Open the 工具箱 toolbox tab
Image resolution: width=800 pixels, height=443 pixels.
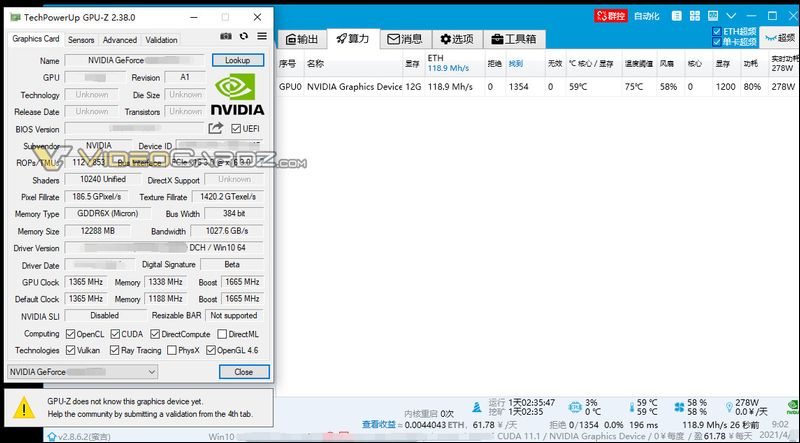click(514, 39)
